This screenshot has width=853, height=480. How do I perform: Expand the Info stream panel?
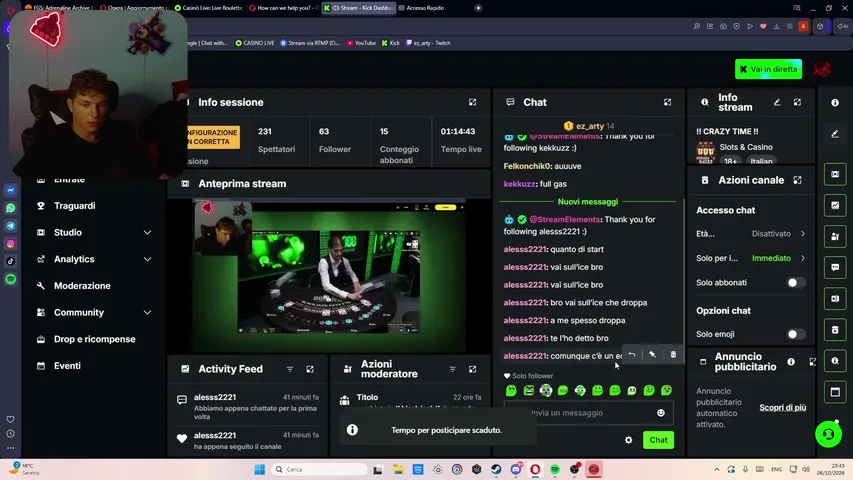[797, 102]
